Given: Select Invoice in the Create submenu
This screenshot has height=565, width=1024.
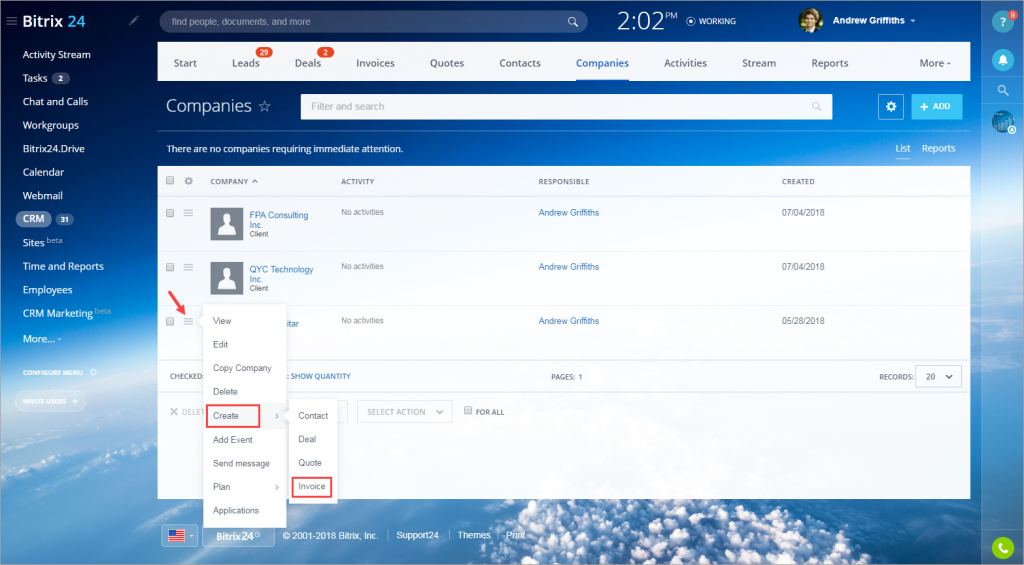Looking at the screenshot, I should (312, 487).
